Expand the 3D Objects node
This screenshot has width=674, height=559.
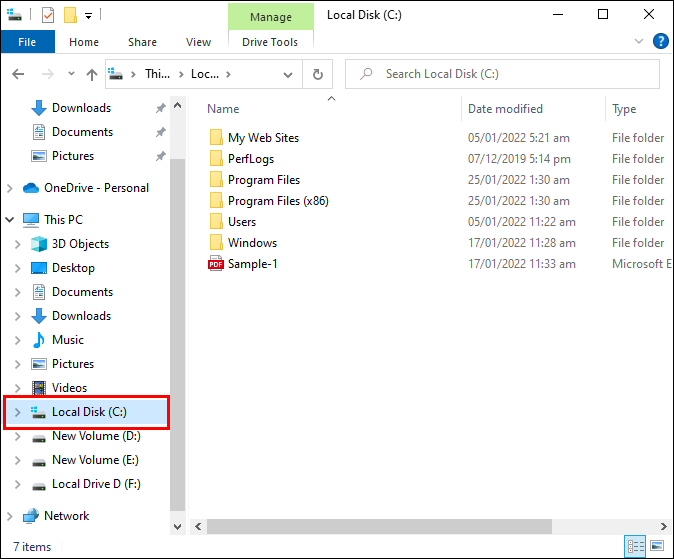tap(17, 244)
